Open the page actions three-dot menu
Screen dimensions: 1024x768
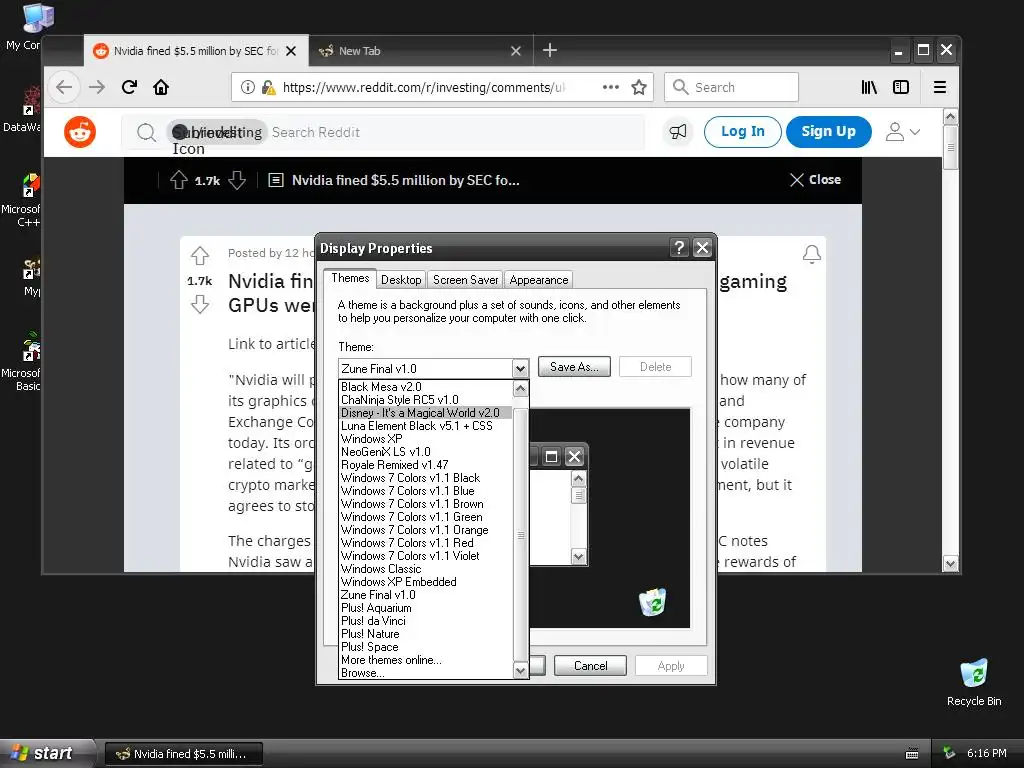click(x=611, y=87)
